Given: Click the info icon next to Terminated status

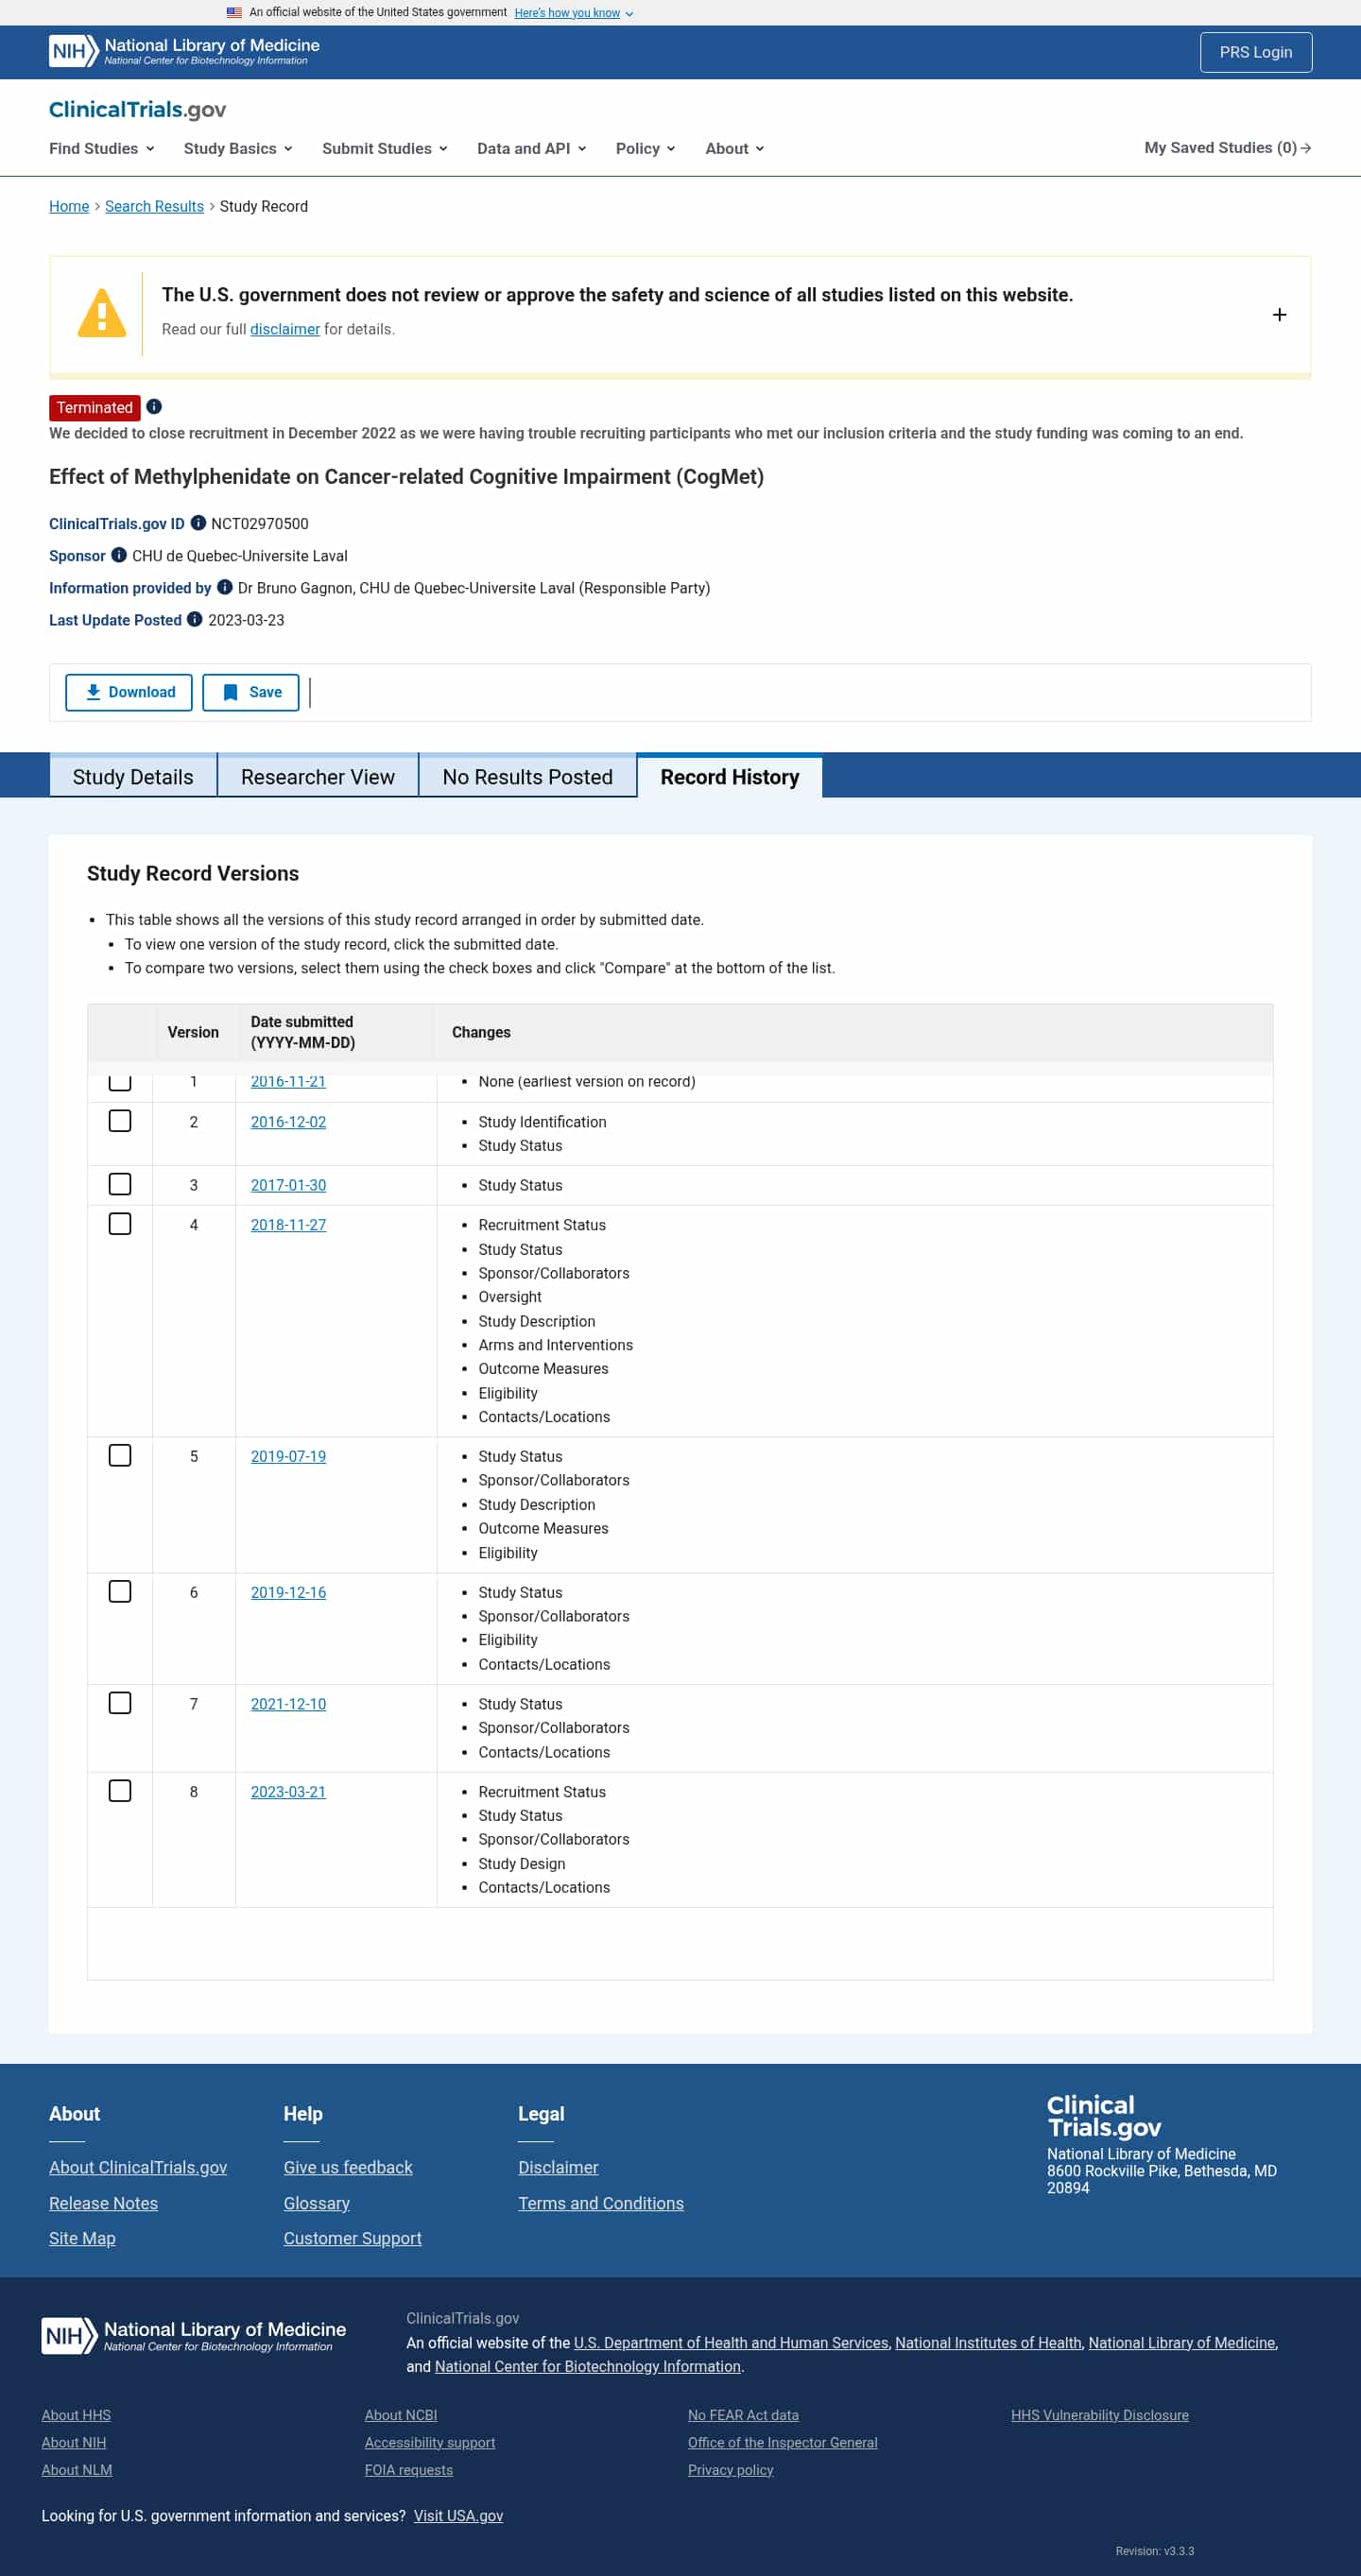Looking at the screenshot, I should [x=154, y=407].
